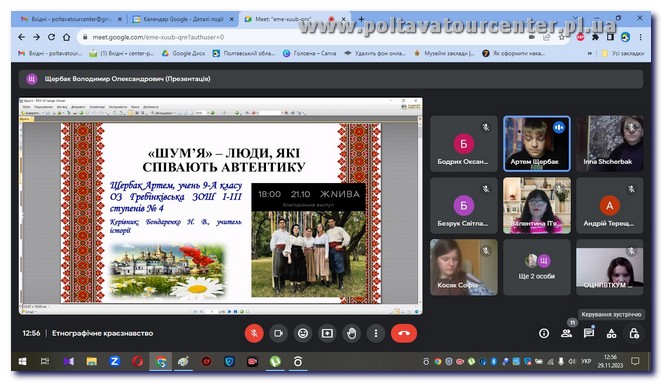
Task: Open the extensions puzzle icon
Action: (x=595, y=37)
